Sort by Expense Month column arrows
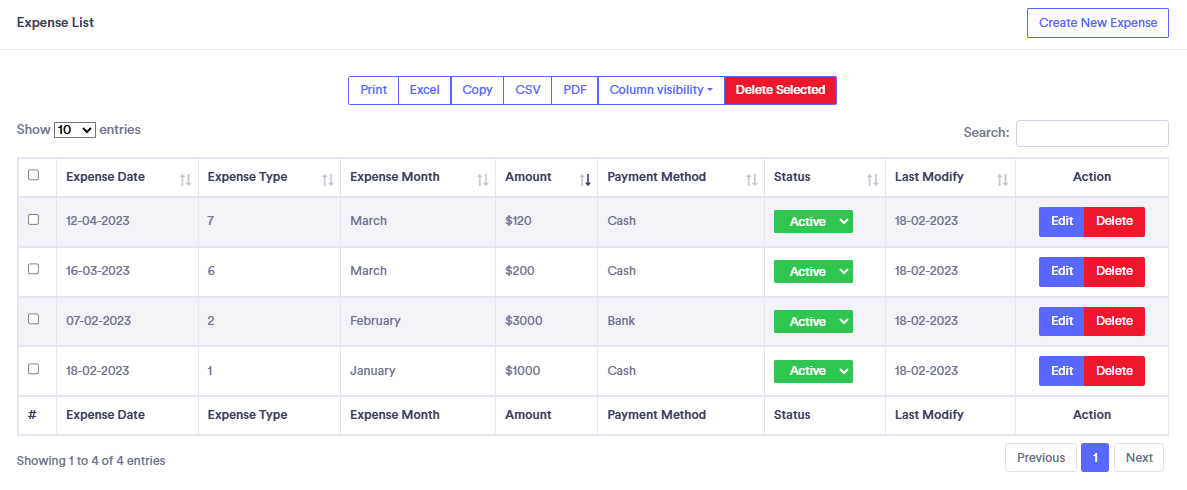 [x=483, y=179]
